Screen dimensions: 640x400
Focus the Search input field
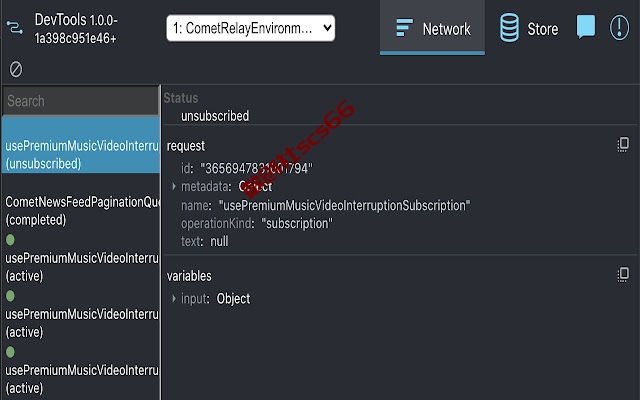click(80, 101)
